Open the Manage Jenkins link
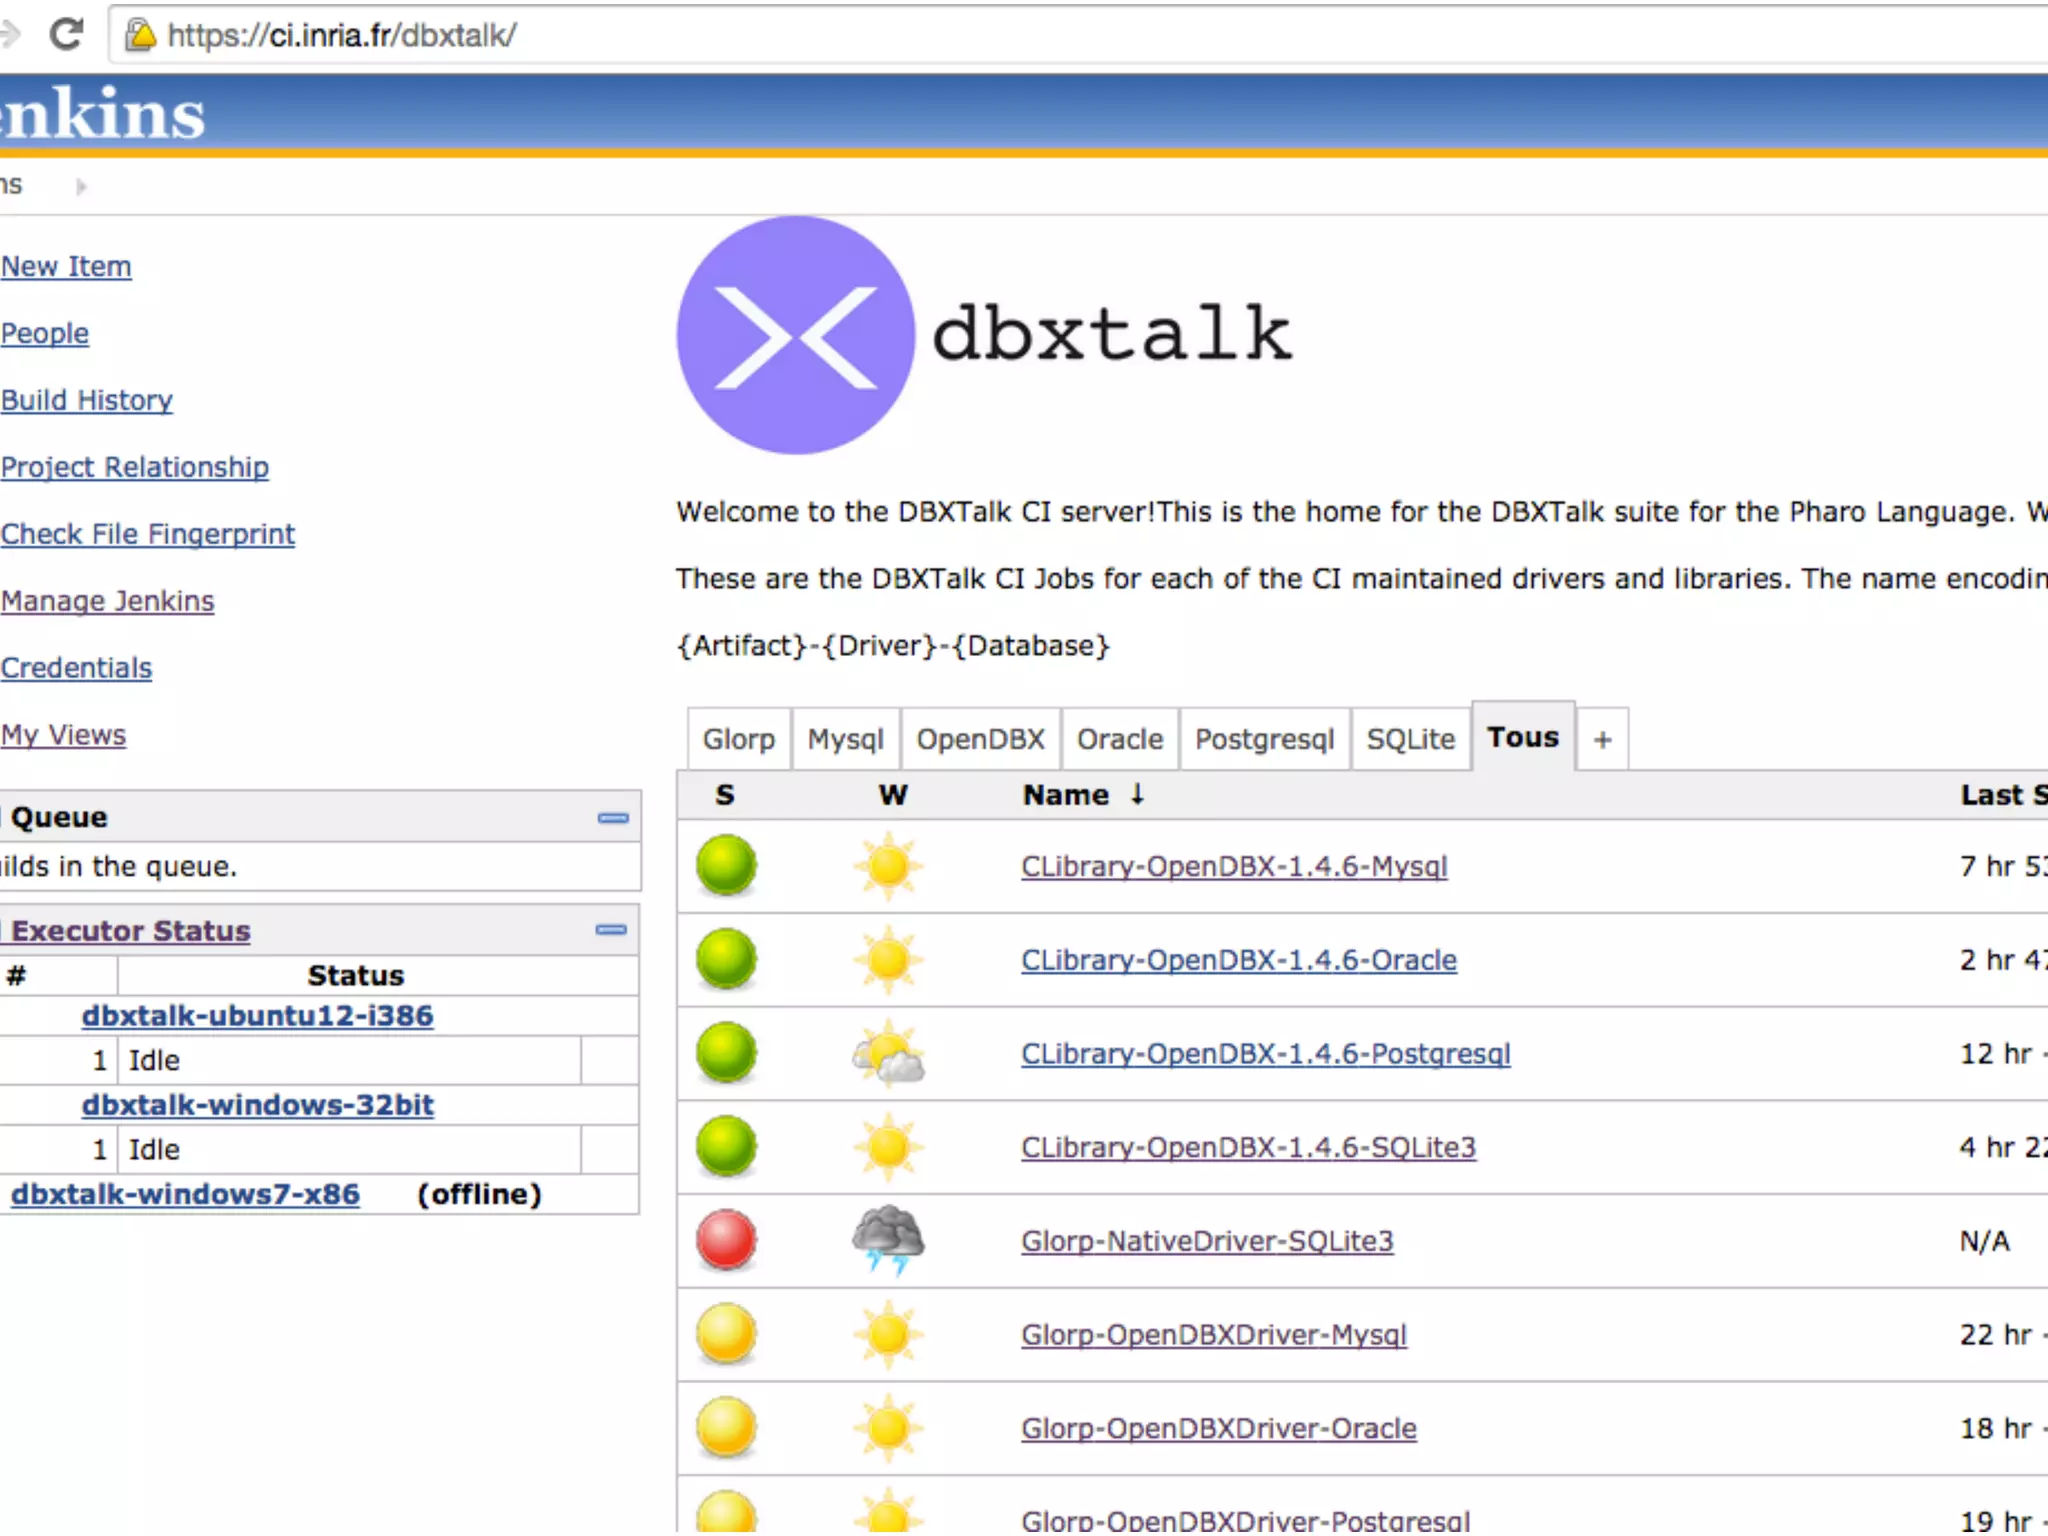Screen dimensions: 2048x1536 (x=107, y=601)
